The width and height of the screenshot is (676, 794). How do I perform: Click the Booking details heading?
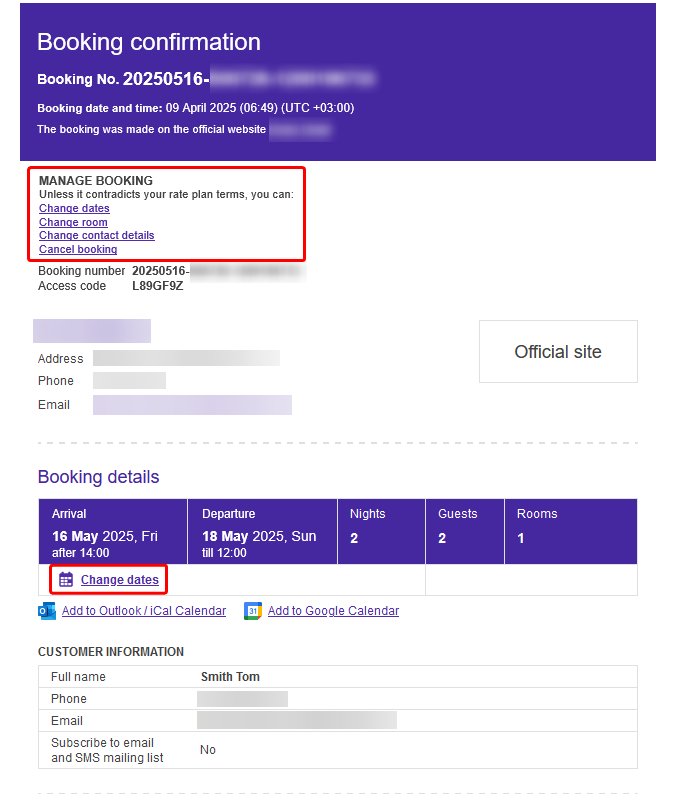point(99,477)
